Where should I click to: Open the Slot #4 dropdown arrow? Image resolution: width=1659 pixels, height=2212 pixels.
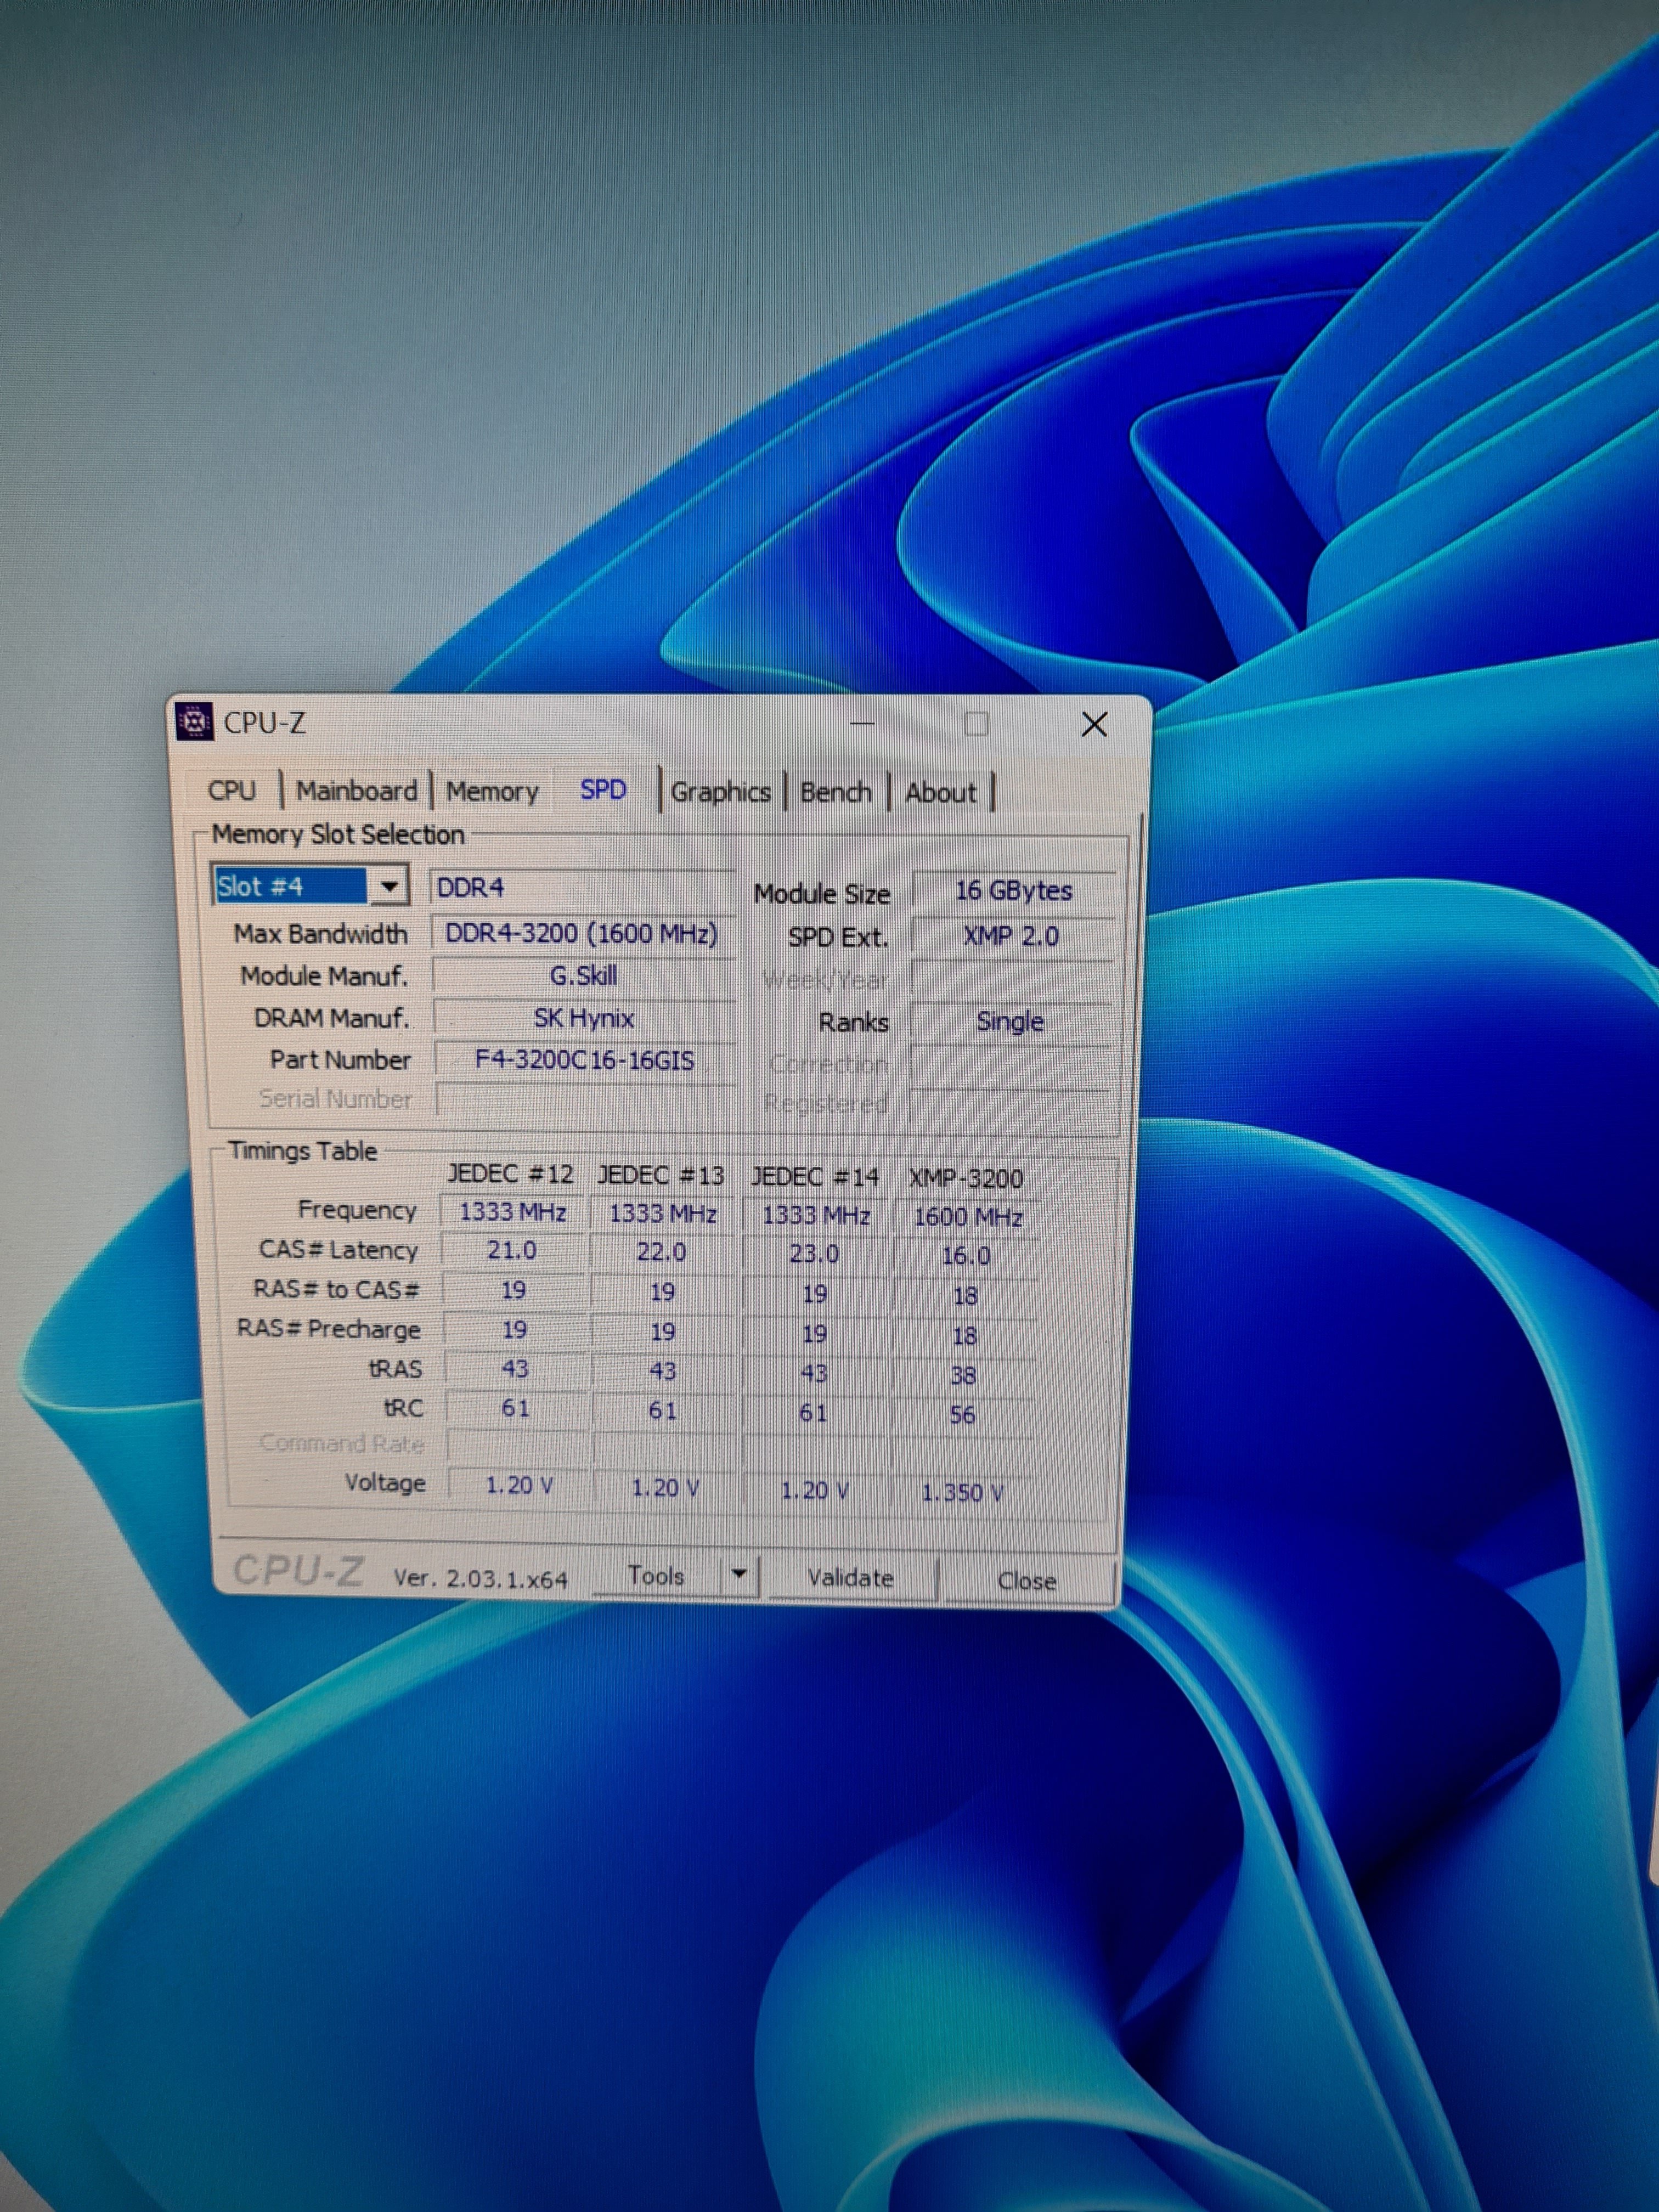click(x=389, y=886)
